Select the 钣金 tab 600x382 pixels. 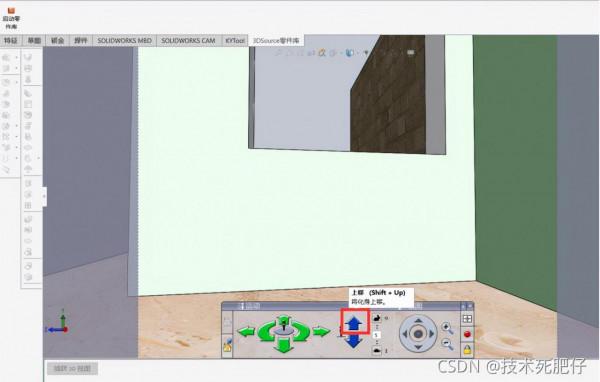coord(57,41)
